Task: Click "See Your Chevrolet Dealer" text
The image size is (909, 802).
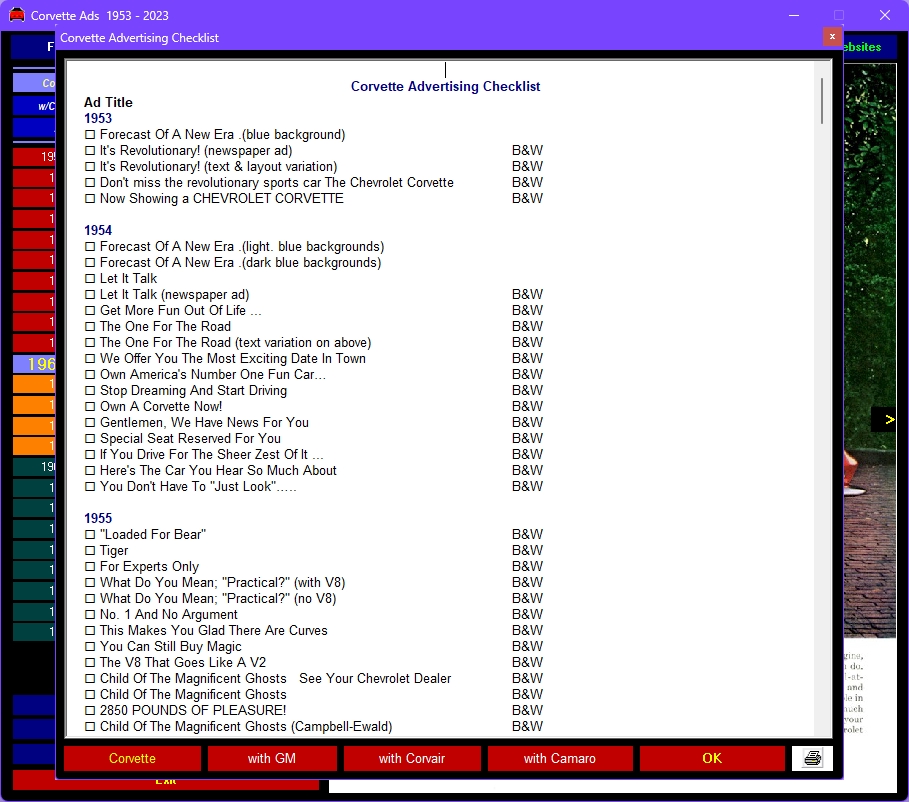Action: pyautogui.click(x=375, y=678)
